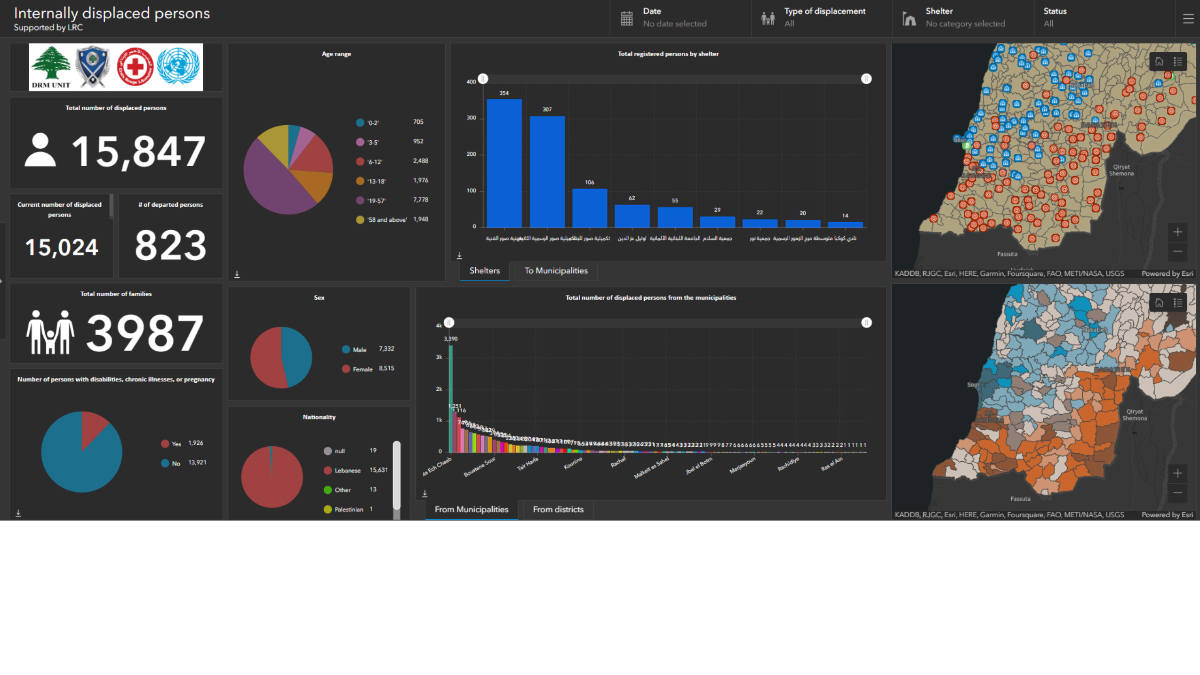
Task: Expand the collapsed side panel arrow at left edge
Action: (x=2, y=281)
